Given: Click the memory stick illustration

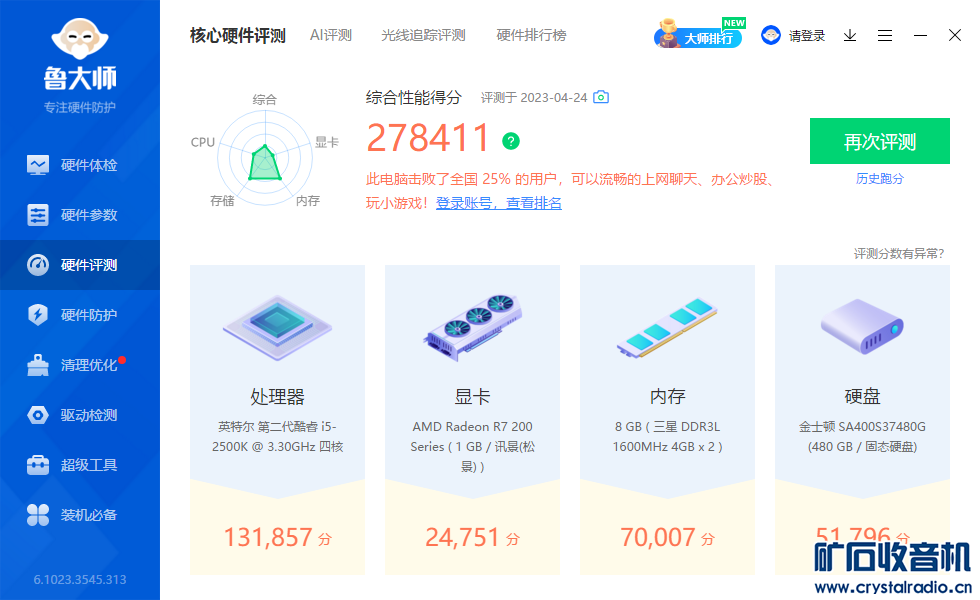Looking at the screenshot, I should click(x=668, y=328).
